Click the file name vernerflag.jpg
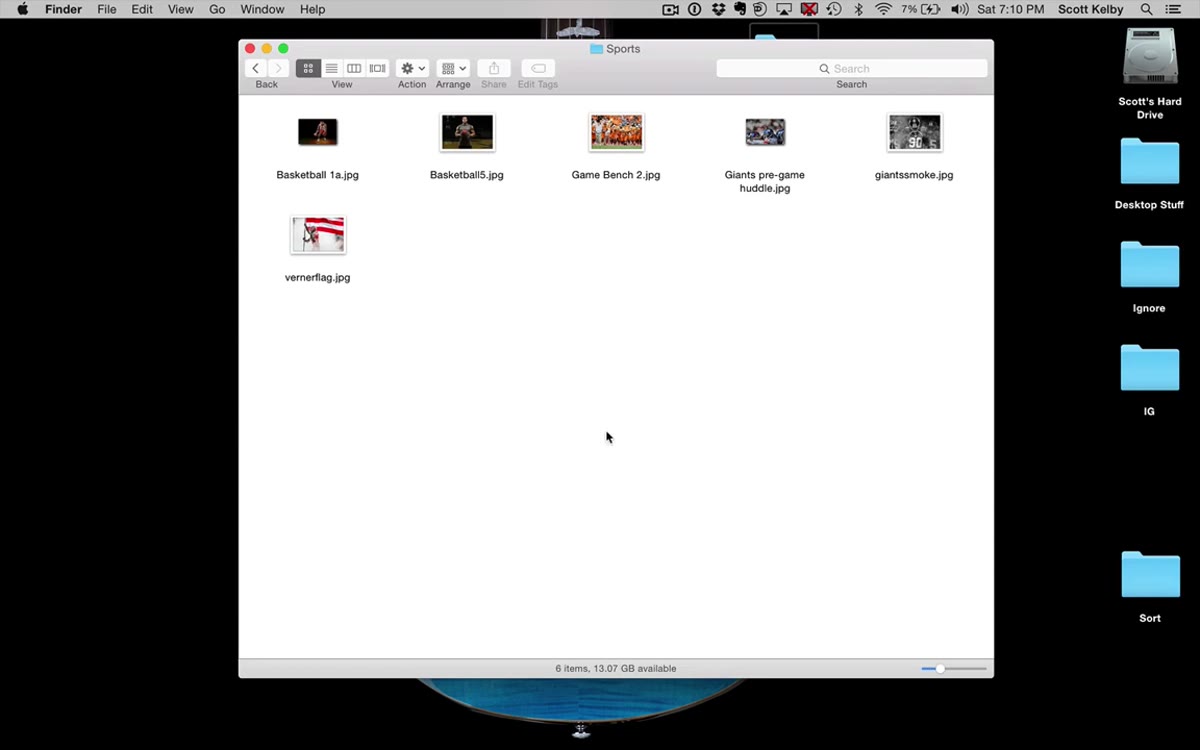 [x=318, y=278]
